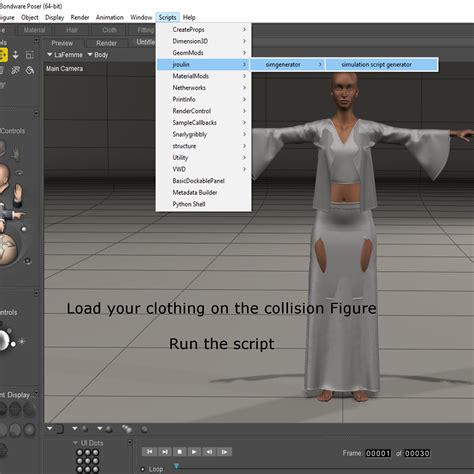This screenshot has width=474, height=474.
Task: Click the orbit selection loop icon
Action: (x=19, y=173)
